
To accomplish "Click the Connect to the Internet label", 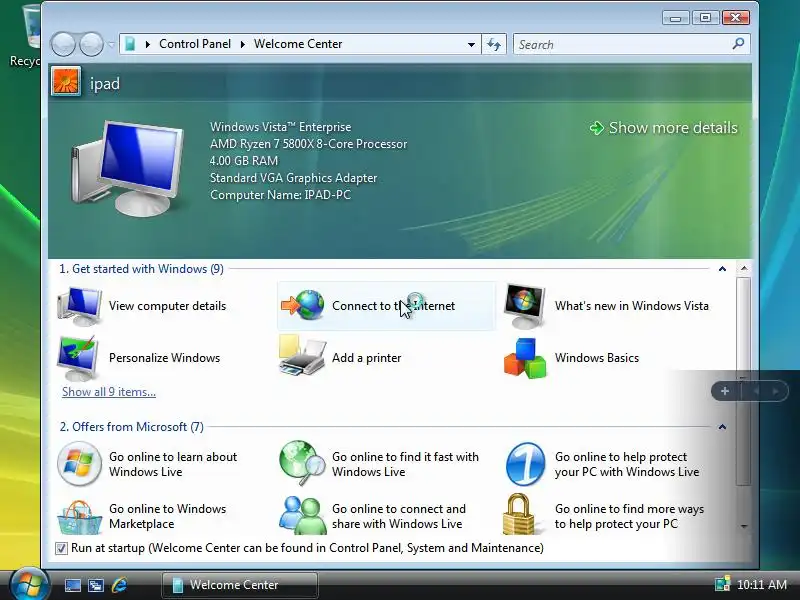I will (x=393, y=306).
